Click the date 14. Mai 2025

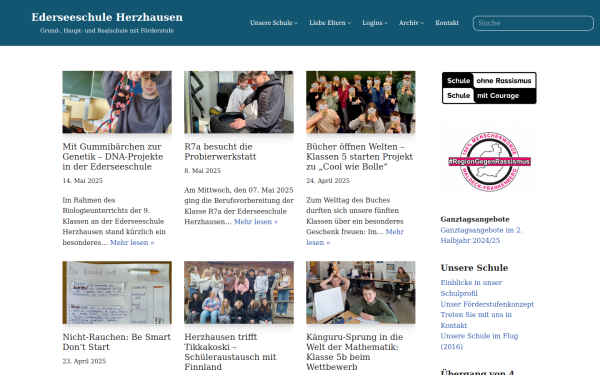[x=83, y=181]
